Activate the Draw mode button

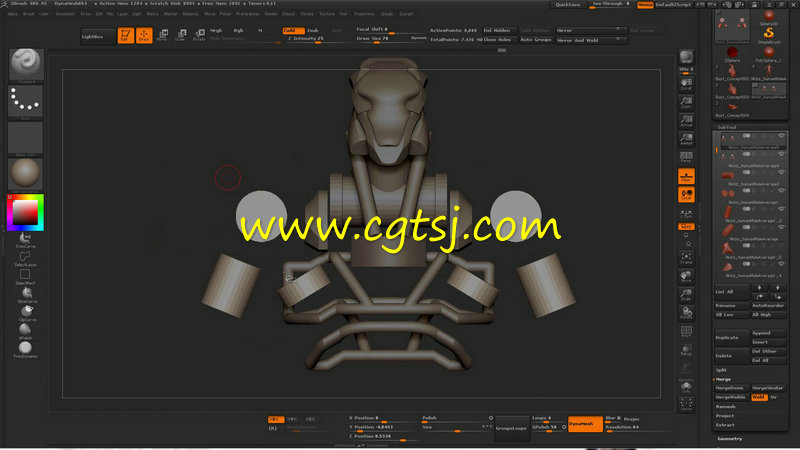tap(144, 35)
